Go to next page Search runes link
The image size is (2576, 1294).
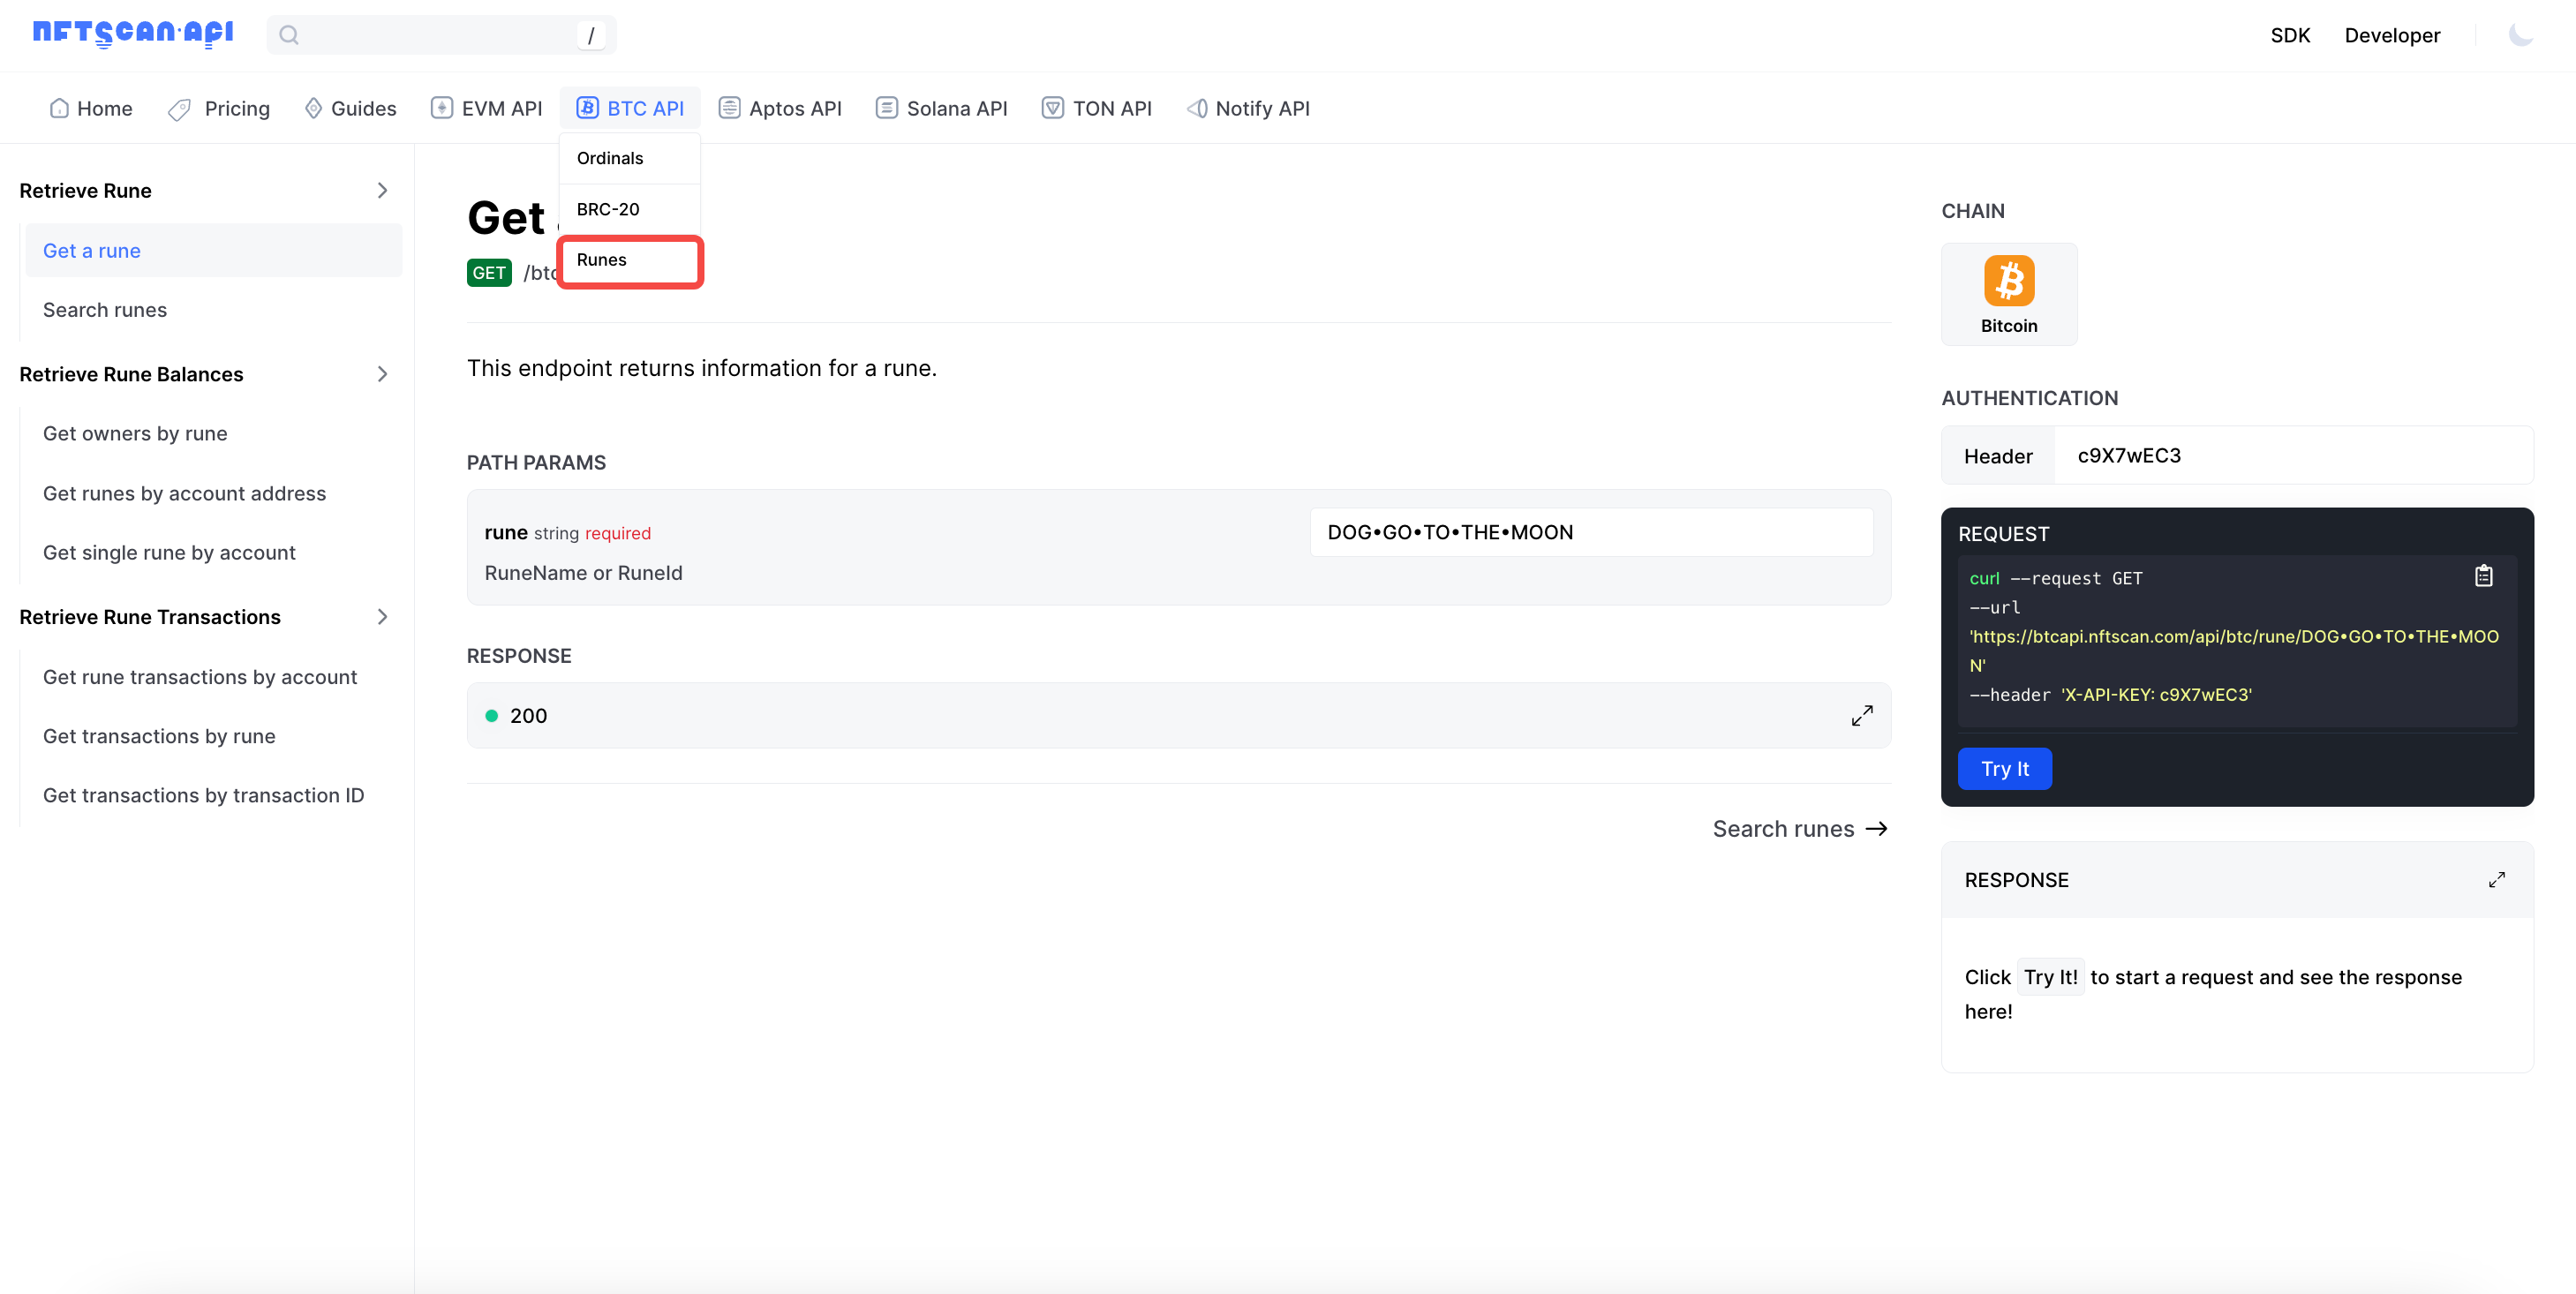pyautogui.click(x=1799, y=829)
